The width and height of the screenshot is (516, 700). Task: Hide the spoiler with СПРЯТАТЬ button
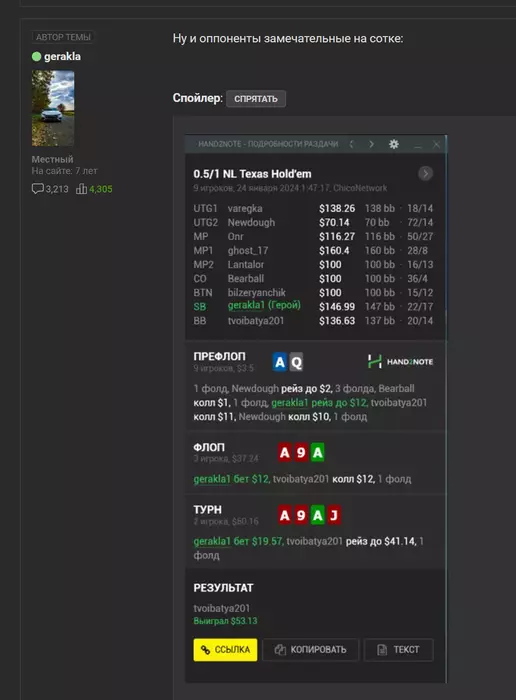[x=256, y=99]
